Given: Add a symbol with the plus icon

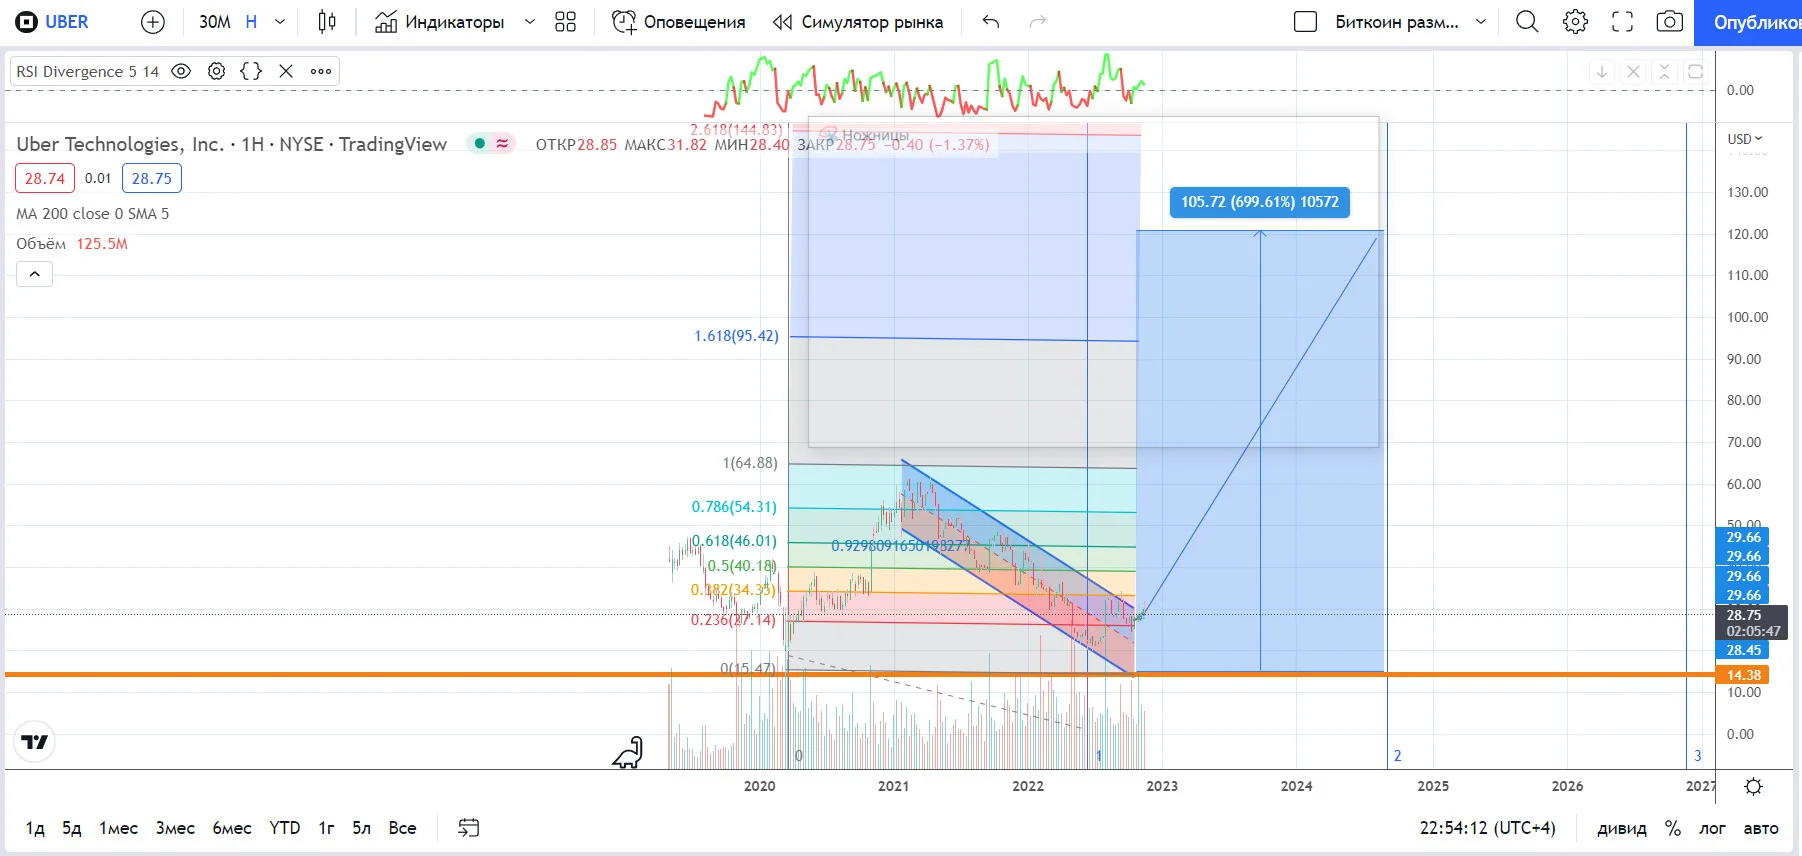Looking at the screenshot, I should 153,22.
